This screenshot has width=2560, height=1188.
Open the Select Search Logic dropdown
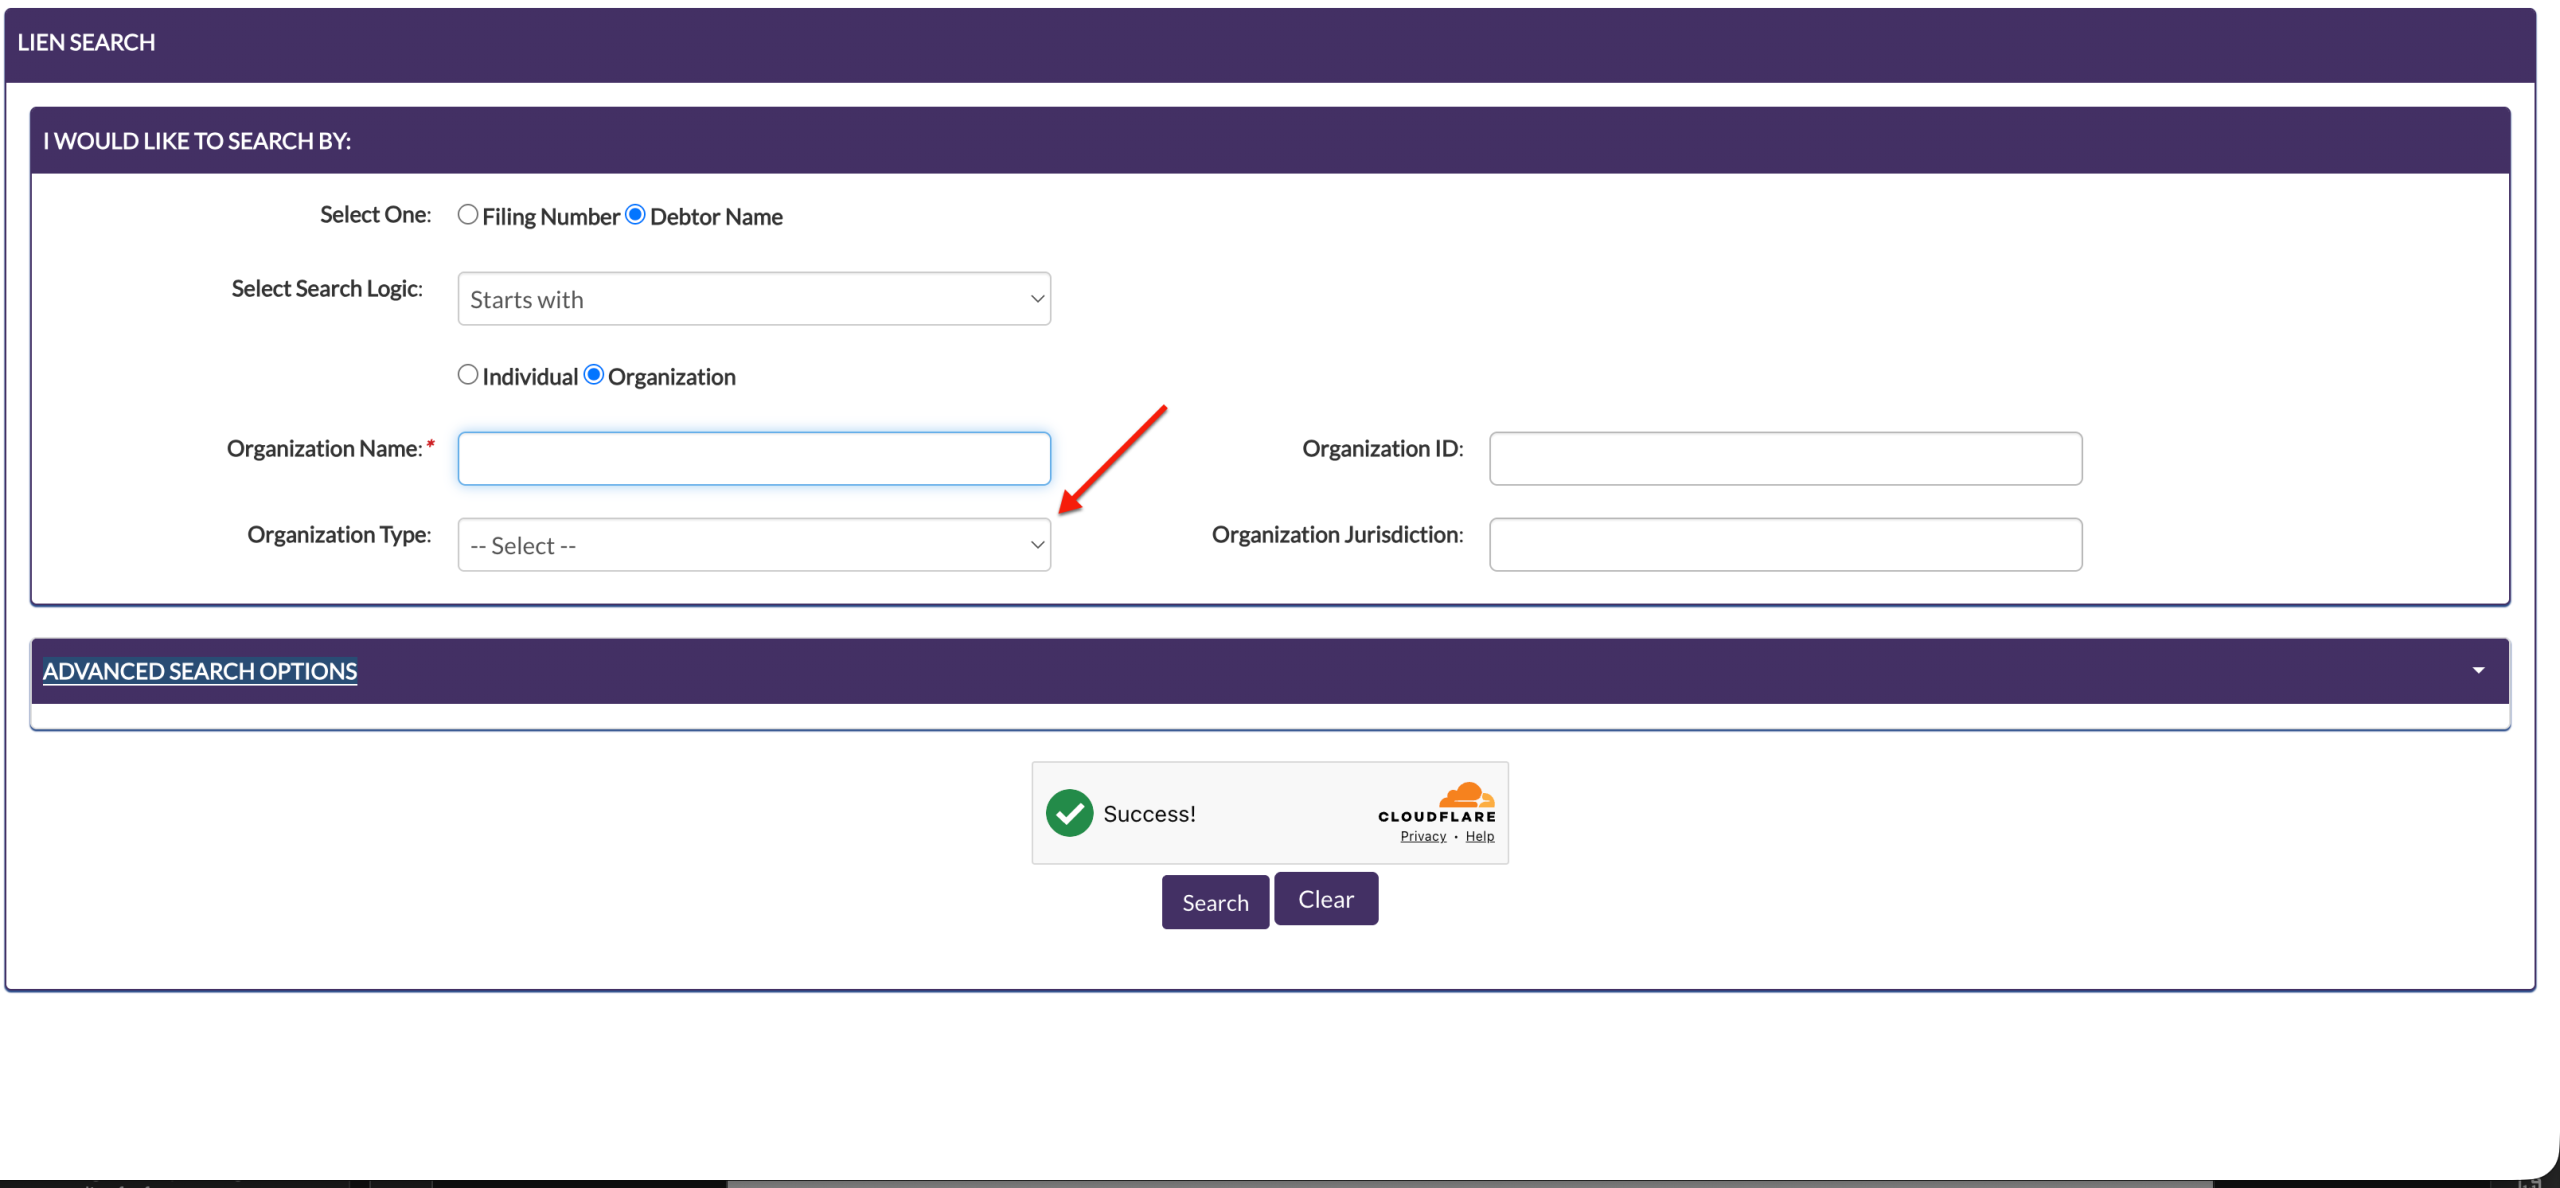(x=754, y=299)
